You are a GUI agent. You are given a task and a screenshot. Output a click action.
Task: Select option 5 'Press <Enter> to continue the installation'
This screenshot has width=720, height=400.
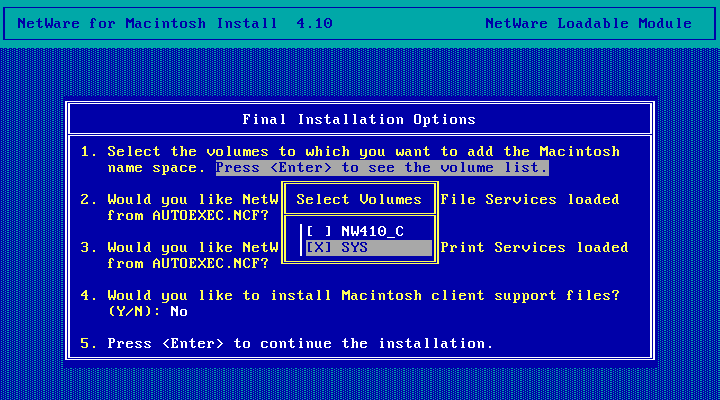click(300, 344)
